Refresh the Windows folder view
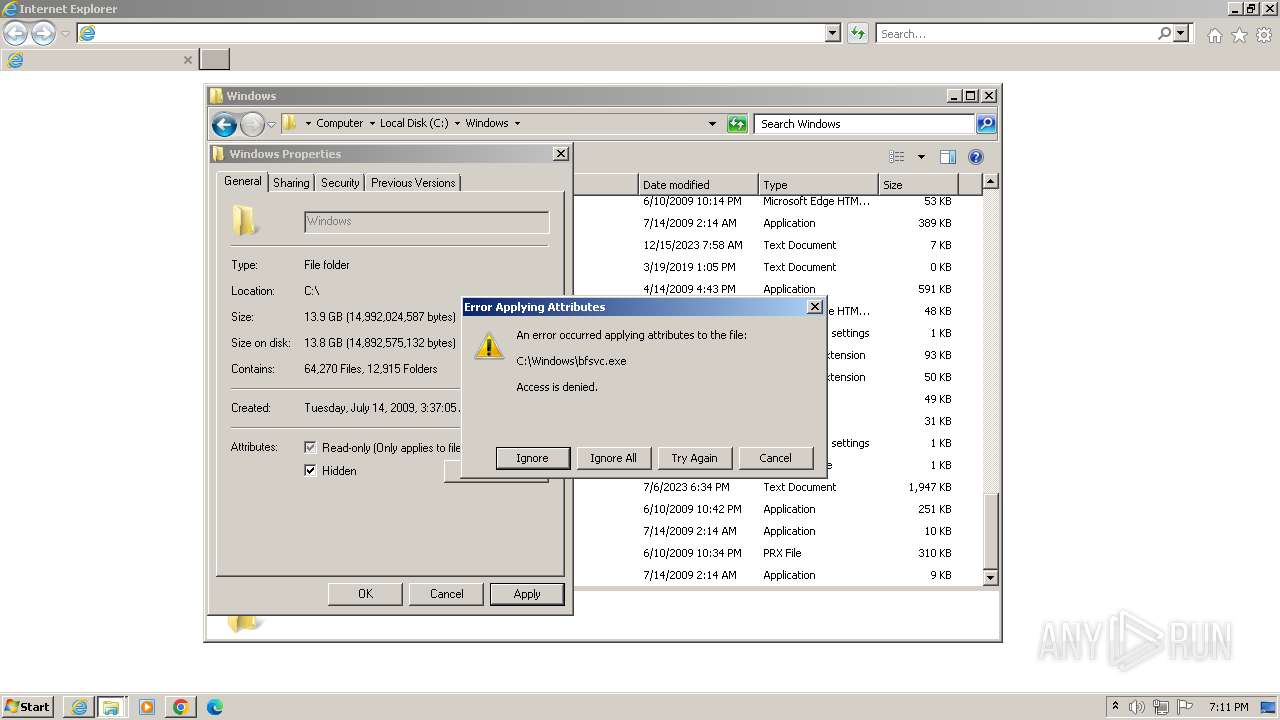Screen dimensions: 1280x720 737,124
